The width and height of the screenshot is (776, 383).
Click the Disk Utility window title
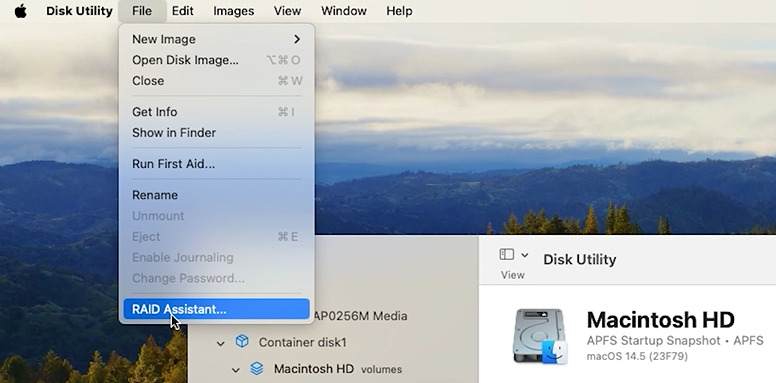[x=580, y=259]
